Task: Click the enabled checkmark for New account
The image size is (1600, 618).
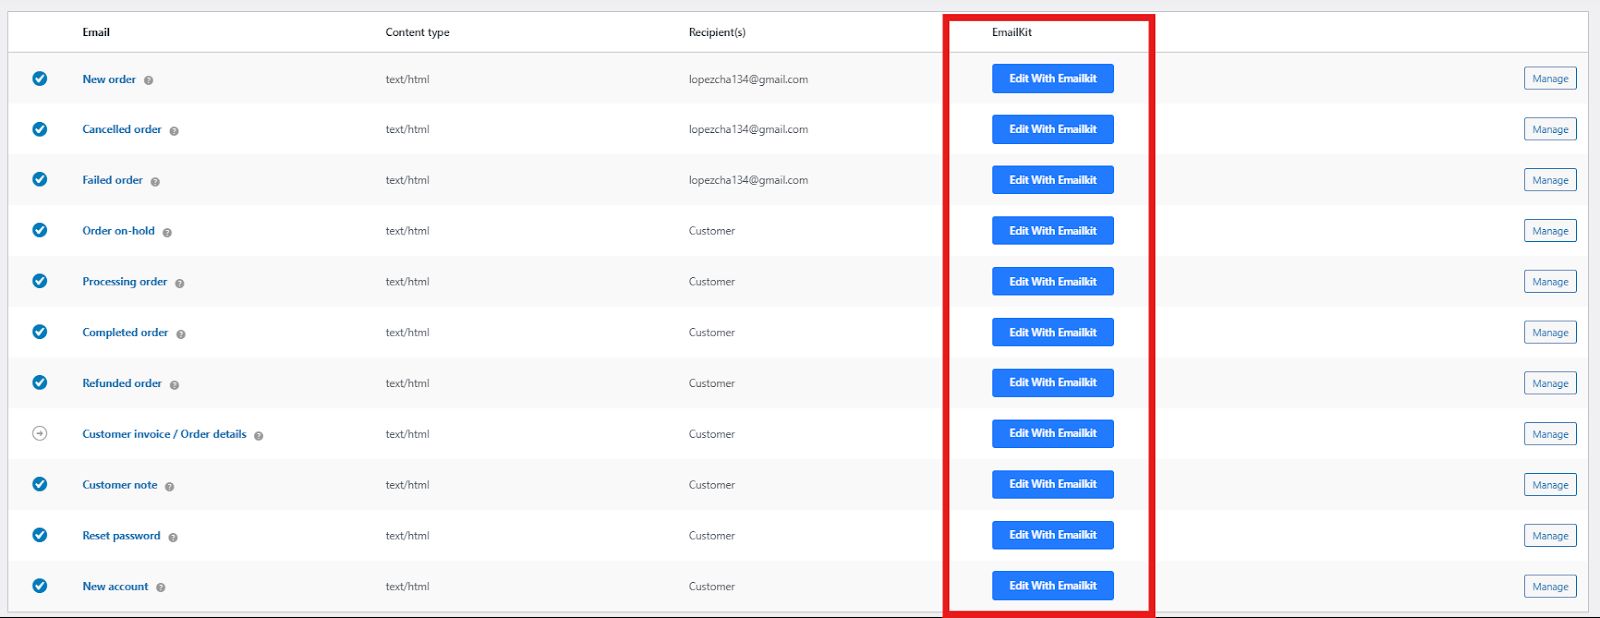Action: click(x=40, y=586)
